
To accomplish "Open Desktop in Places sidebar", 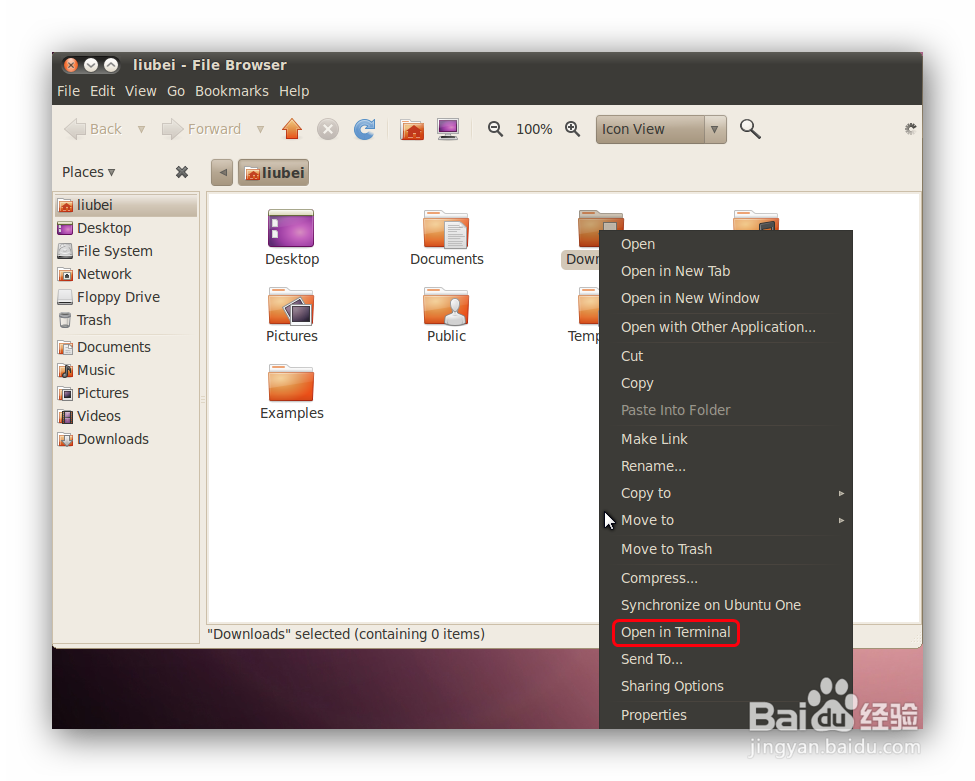I will coord(126,228).
